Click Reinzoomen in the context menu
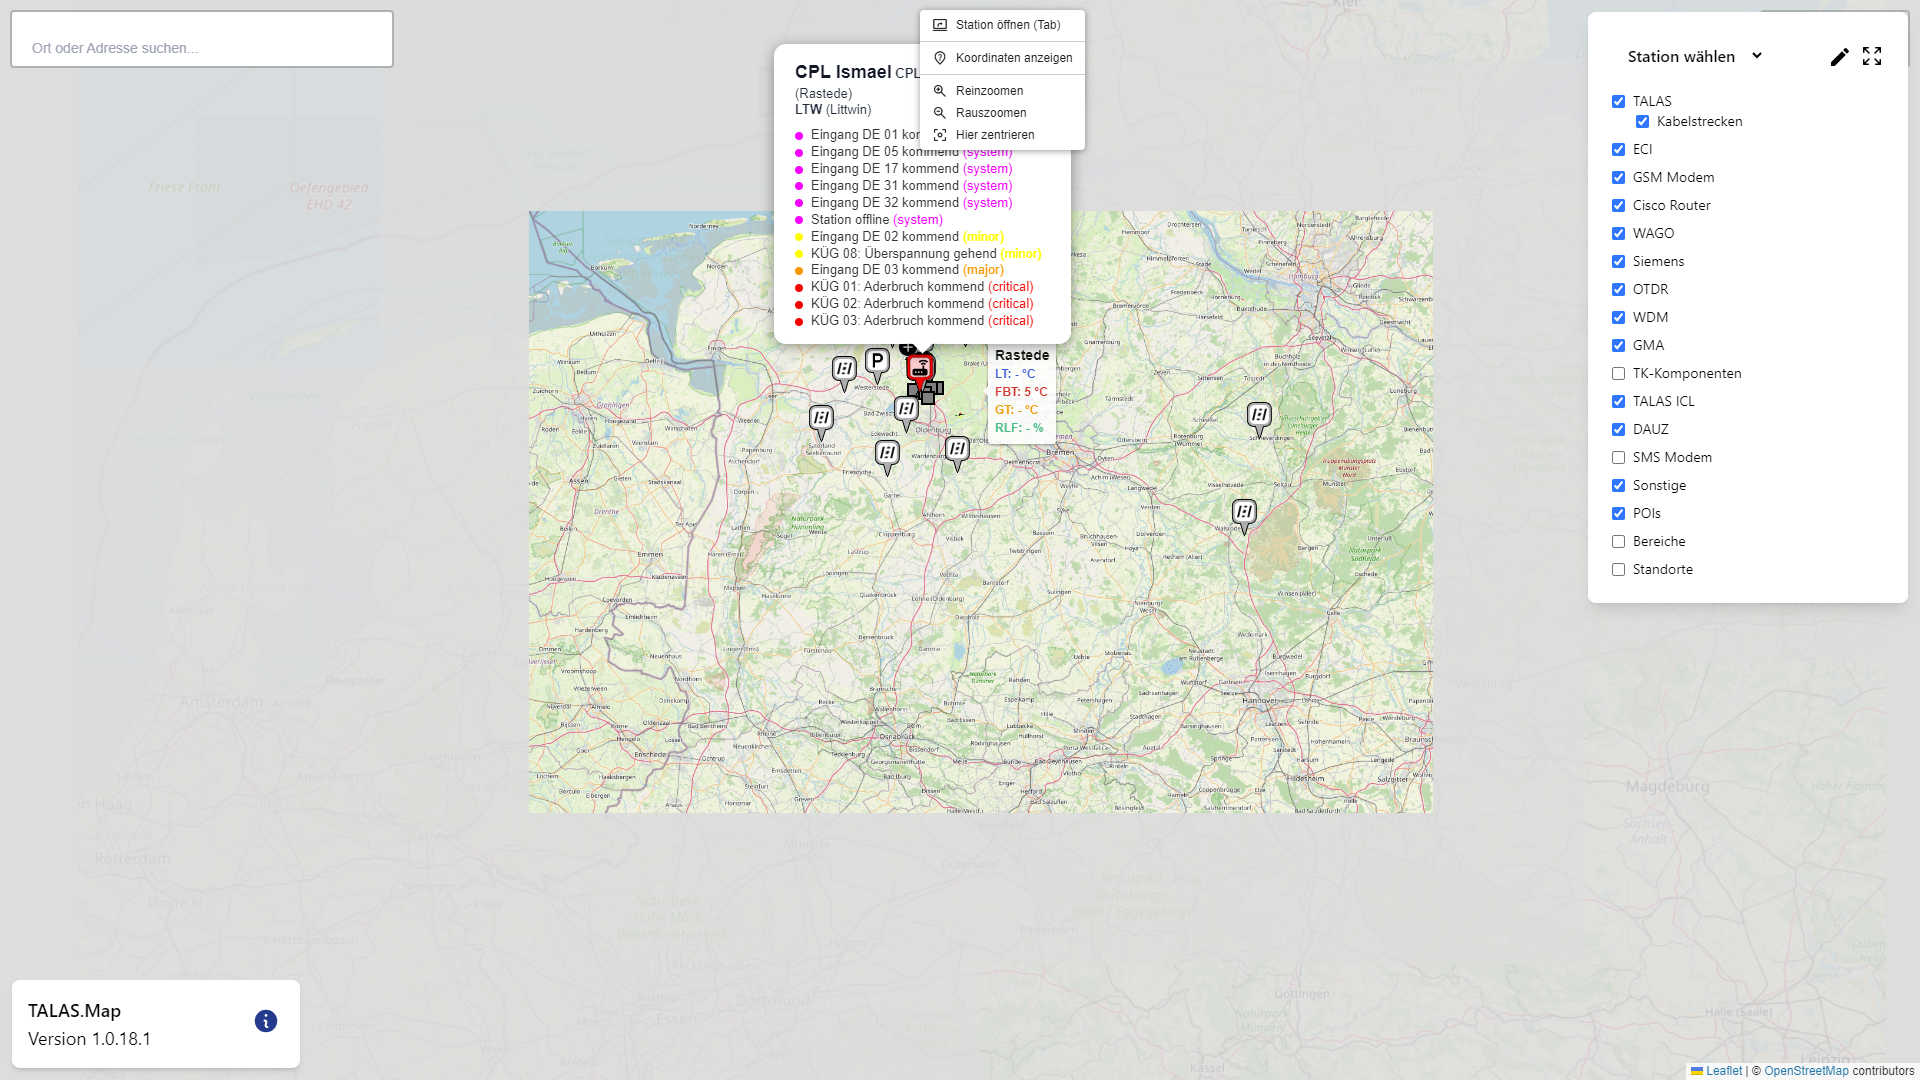 point(989,91)
